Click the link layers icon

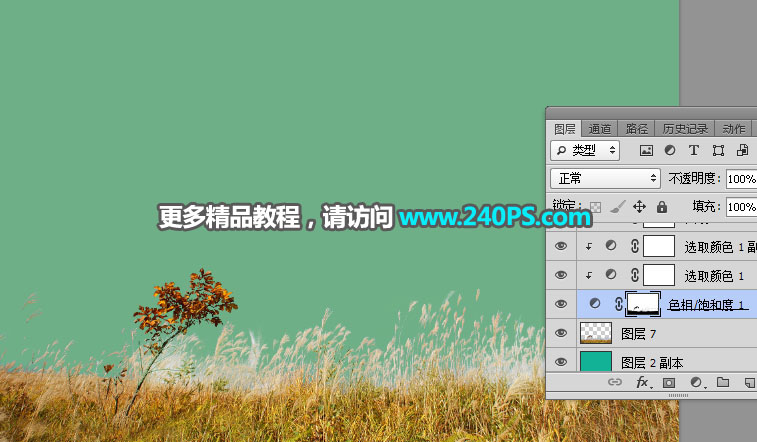click(615, 382)
